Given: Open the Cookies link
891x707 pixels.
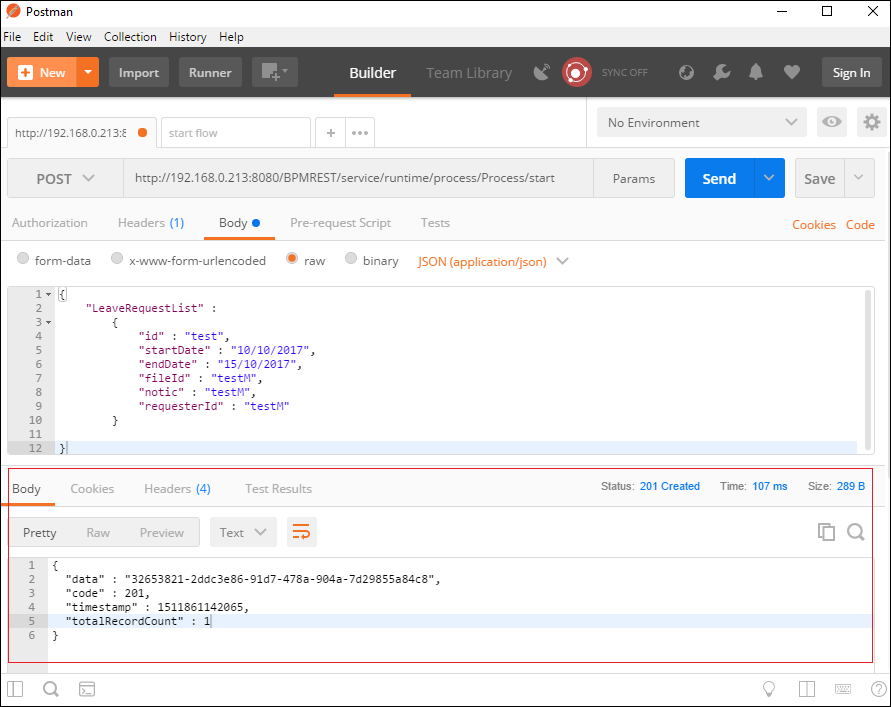Looking at the screenshot, I should [814, 224].
